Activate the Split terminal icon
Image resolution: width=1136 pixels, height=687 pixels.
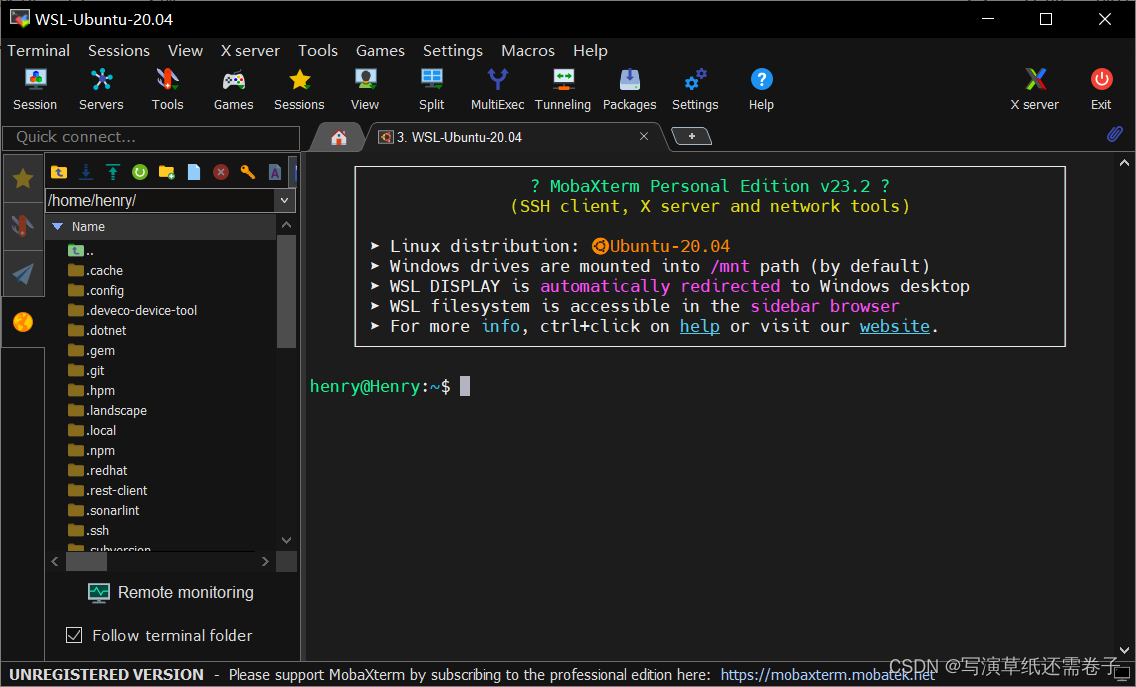click(x=432, y=90)
